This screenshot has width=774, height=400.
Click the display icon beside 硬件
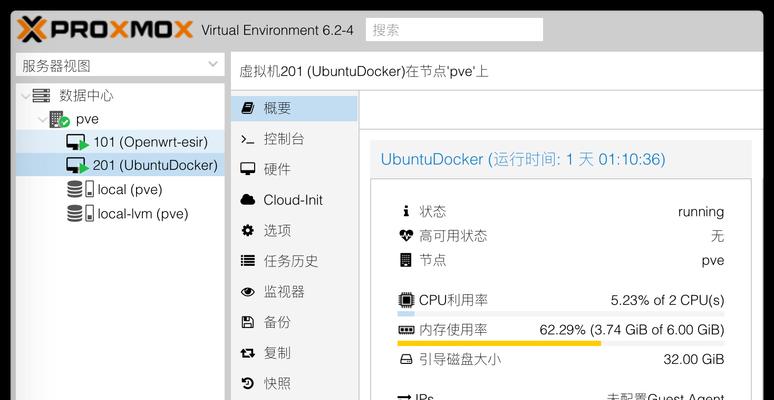(247, 169)
